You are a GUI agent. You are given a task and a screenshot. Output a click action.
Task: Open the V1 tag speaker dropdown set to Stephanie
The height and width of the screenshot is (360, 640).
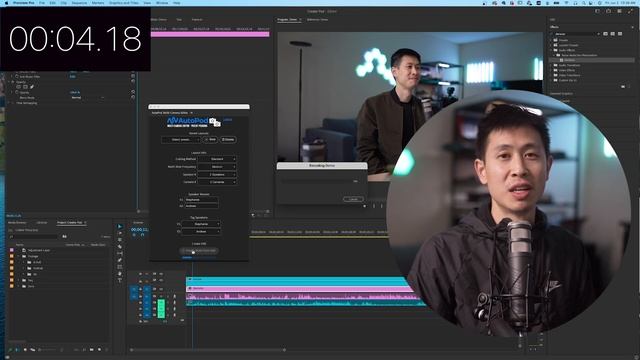pyautogui.click(x=201, y=224)
